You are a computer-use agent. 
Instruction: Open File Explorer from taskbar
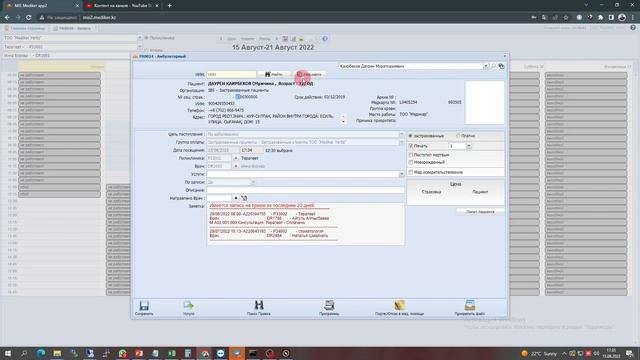(57, 353)
